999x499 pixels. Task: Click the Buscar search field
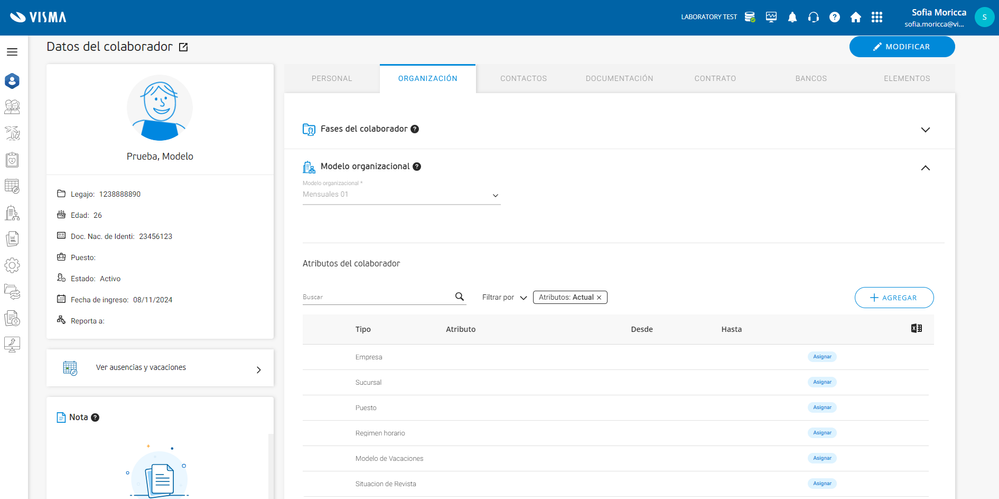pyautogui.click(x=377, y=297)
